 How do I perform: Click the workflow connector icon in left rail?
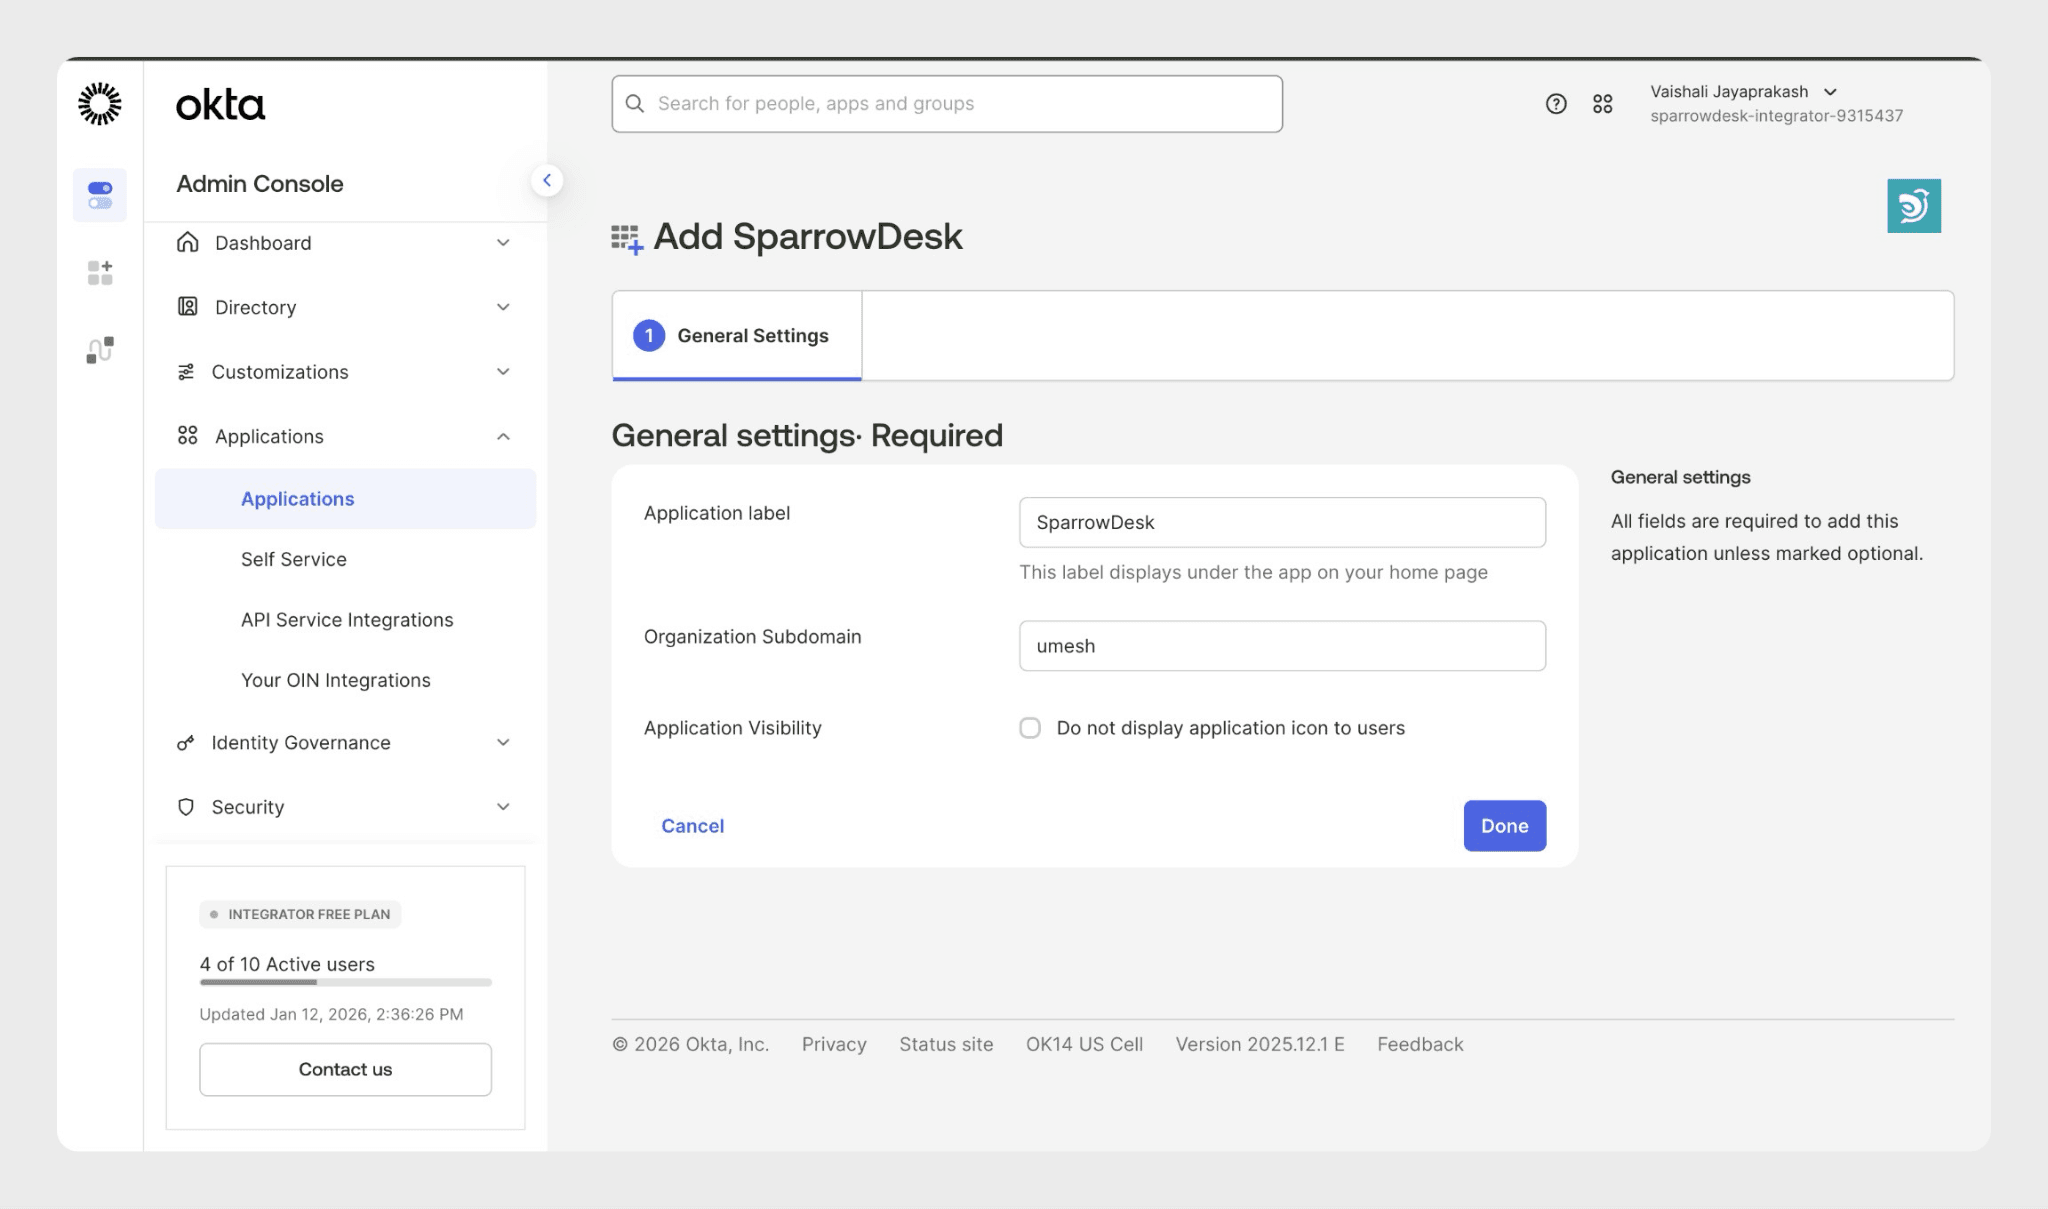pos(100,350)
